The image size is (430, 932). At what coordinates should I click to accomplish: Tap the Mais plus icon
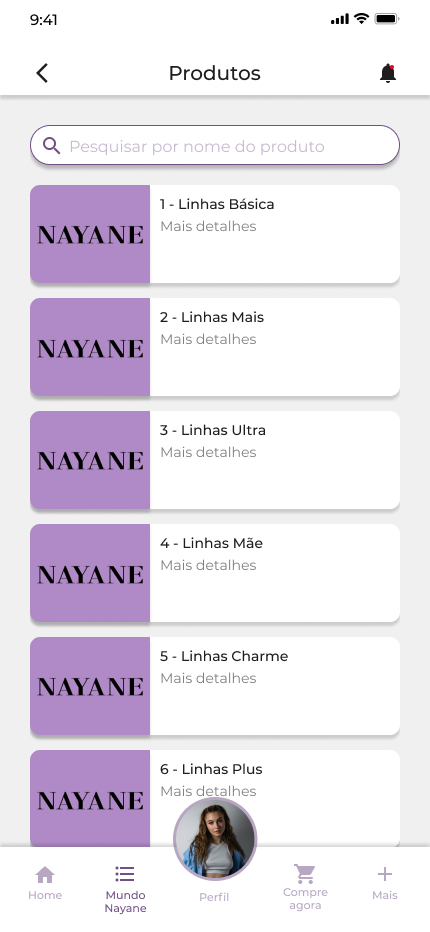(385, 874)
